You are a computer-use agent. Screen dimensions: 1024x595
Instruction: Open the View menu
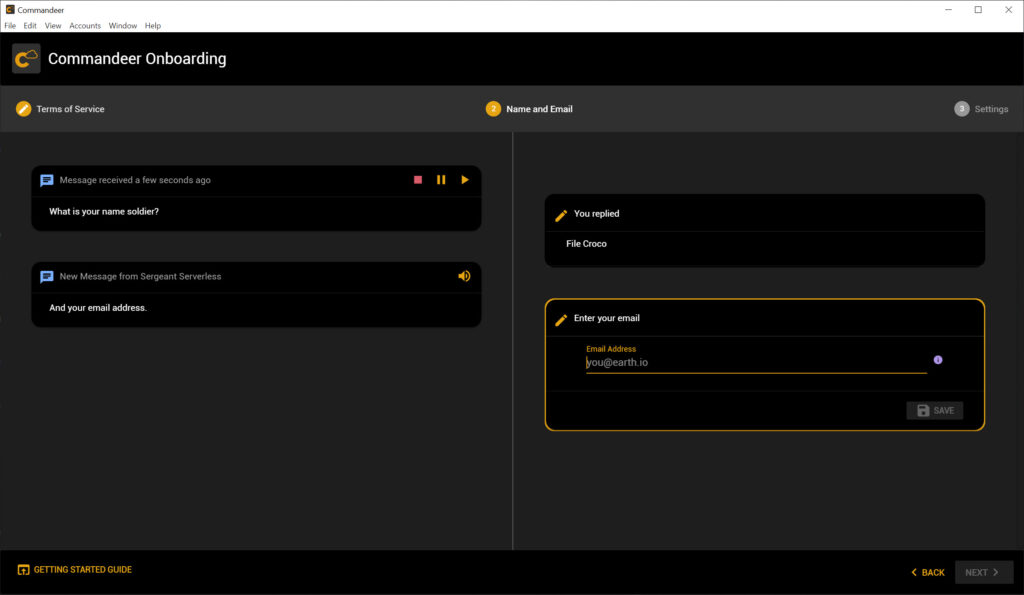click(53, 25)
